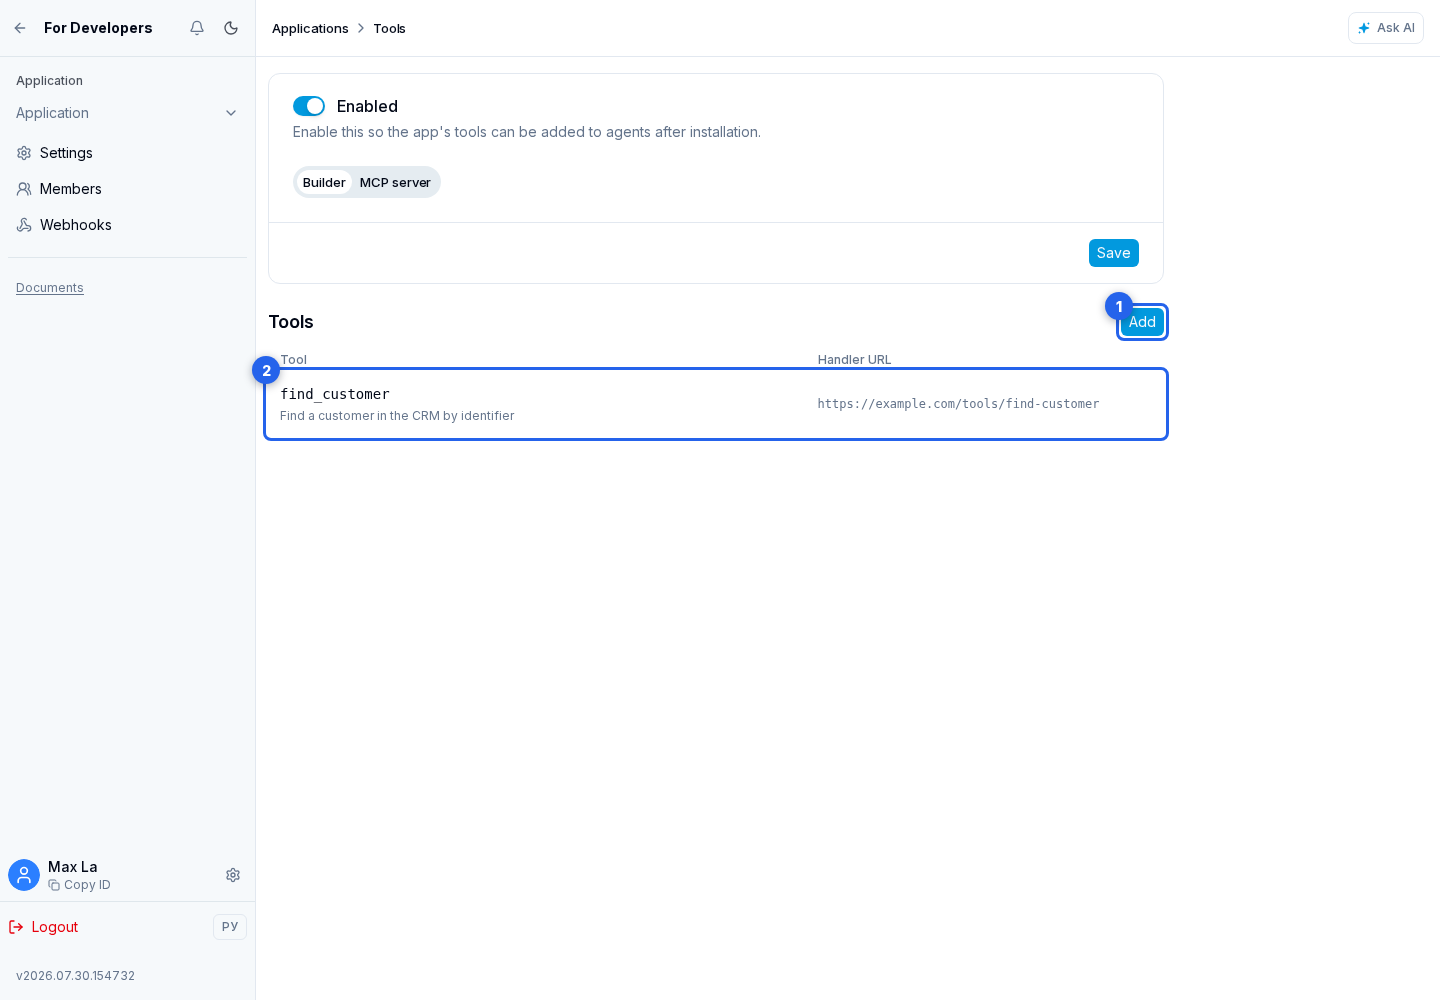This screenshot has height=1000, width=1440.
Task: Click the tool description about CRM identifier
Action: click(397, 416)
